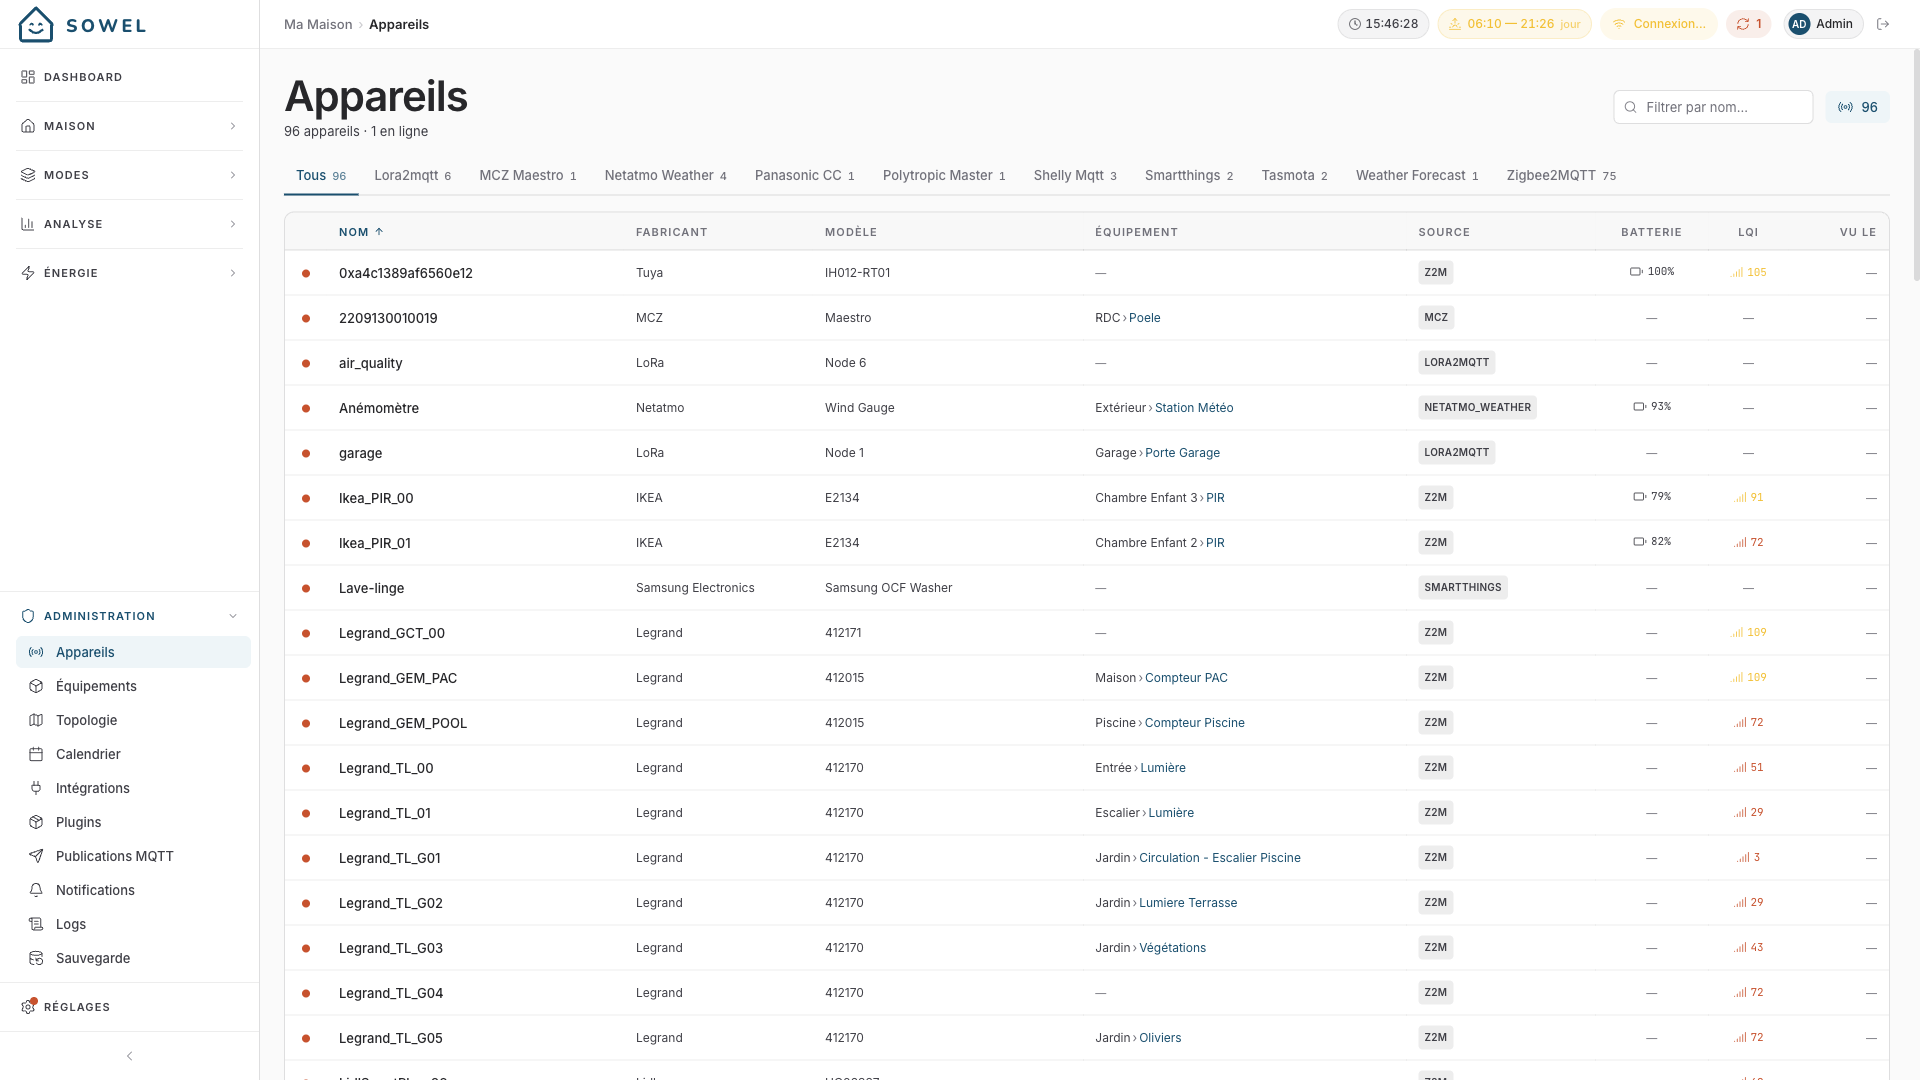Click the Équipements cube icon
1920x1080 pixels.
pos(36,686)
